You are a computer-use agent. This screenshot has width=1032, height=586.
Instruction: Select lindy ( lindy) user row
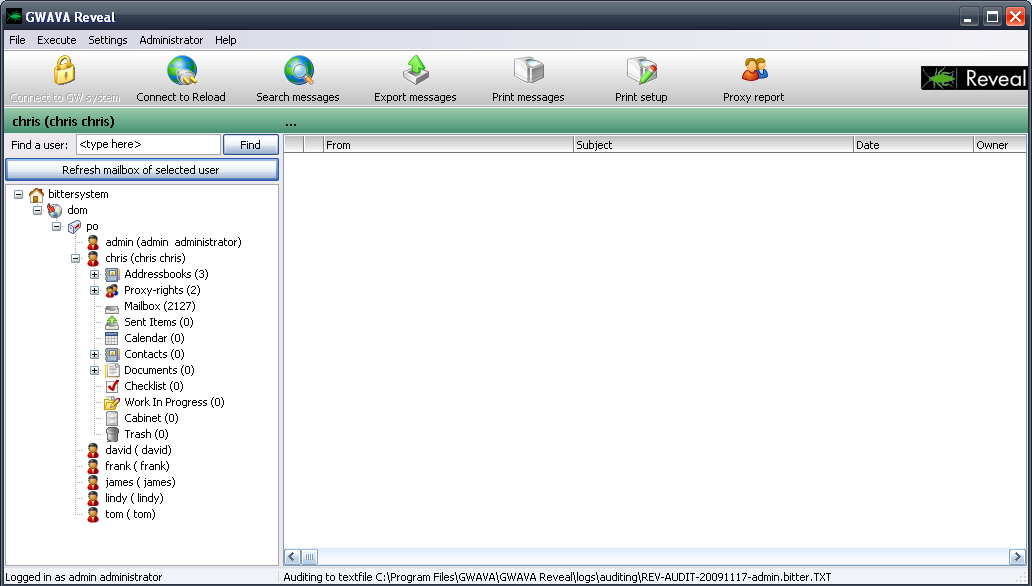(134, 498)
